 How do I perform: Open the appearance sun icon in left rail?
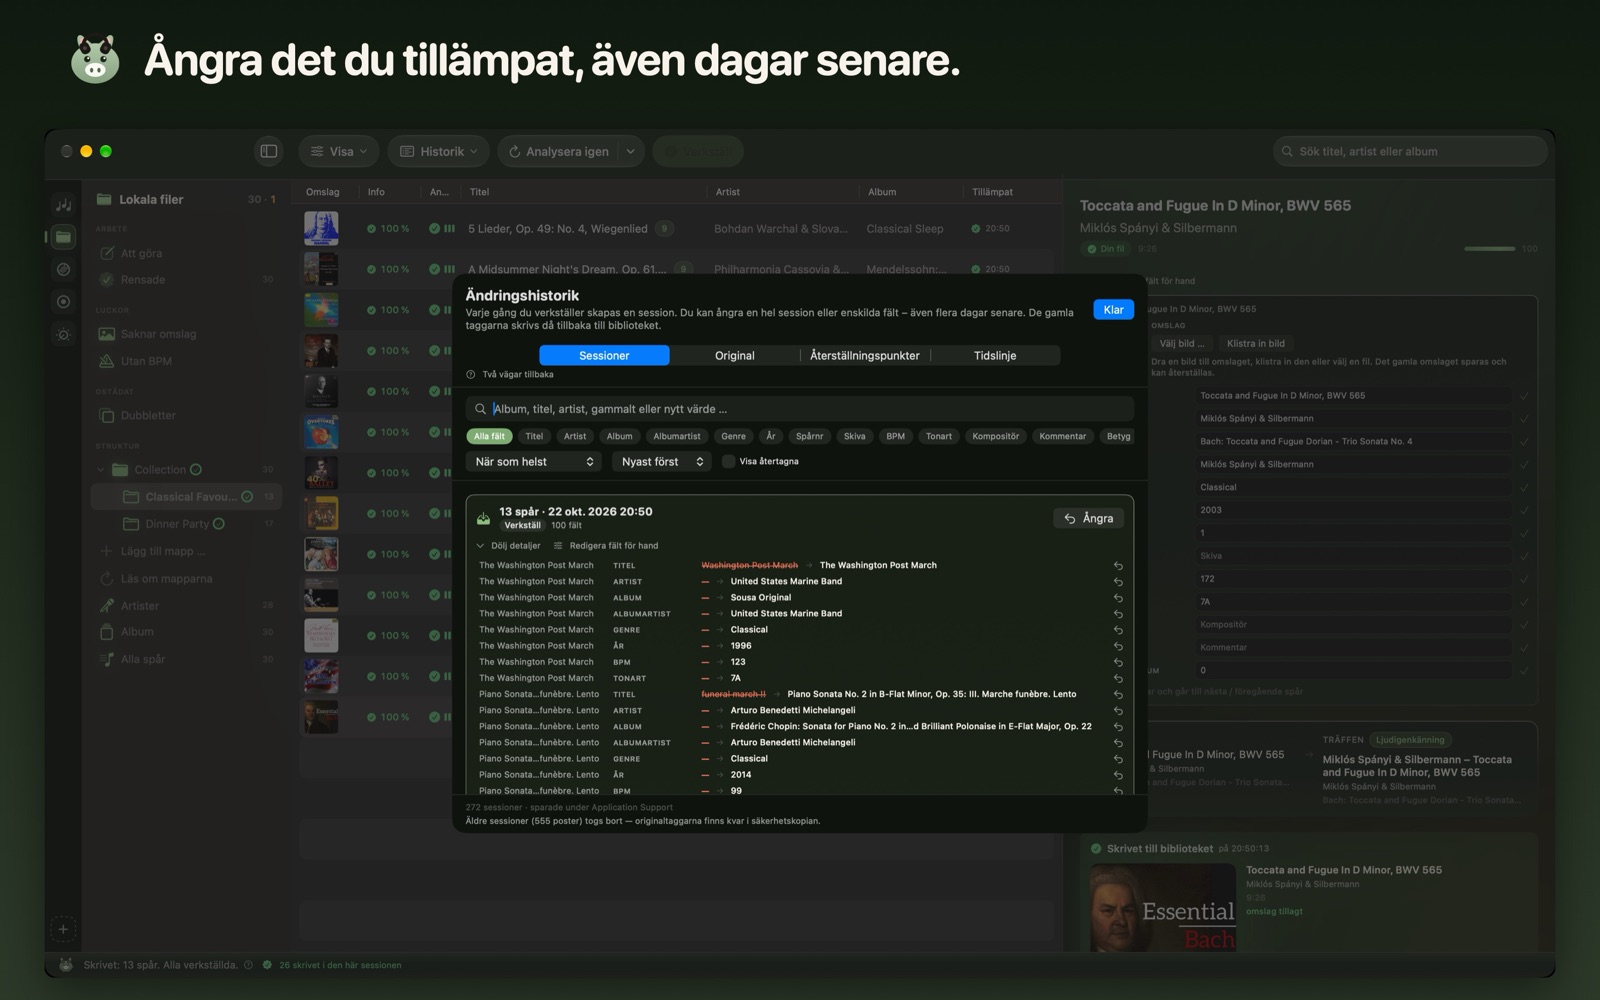coord(63,335)
